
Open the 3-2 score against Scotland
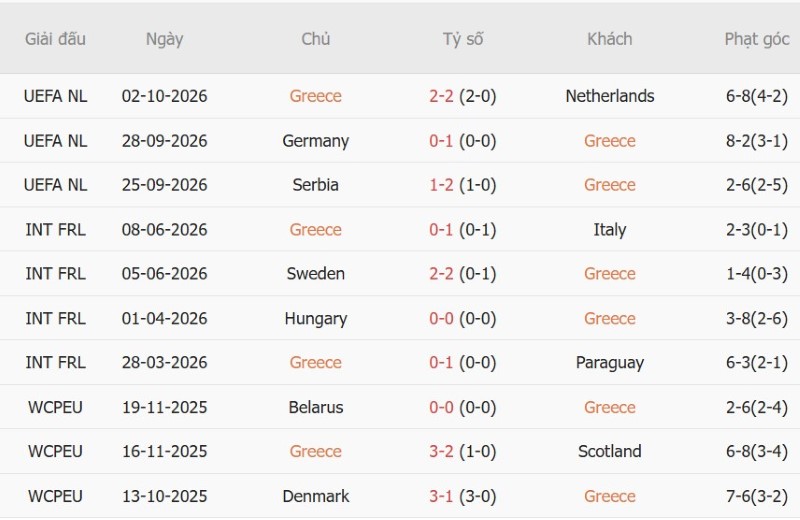[441, 452]
